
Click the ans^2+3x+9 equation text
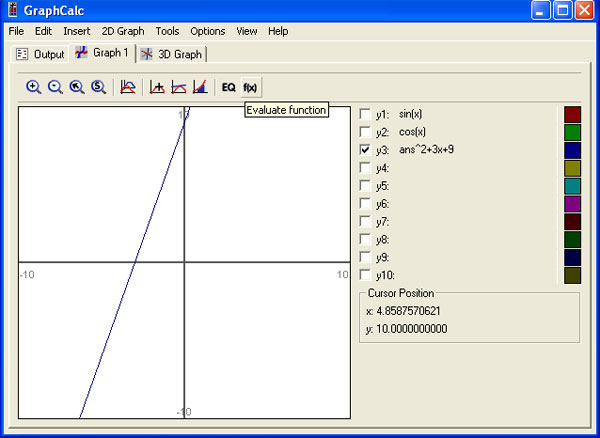426,150
